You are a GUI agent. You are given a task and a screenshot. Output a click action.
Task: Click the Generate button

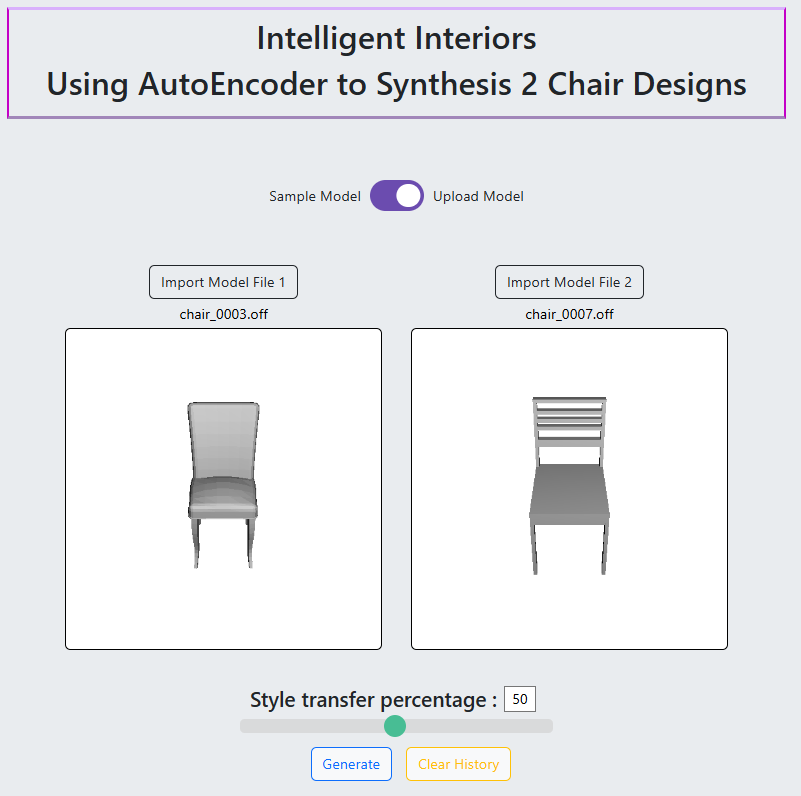tap(351, 764)
